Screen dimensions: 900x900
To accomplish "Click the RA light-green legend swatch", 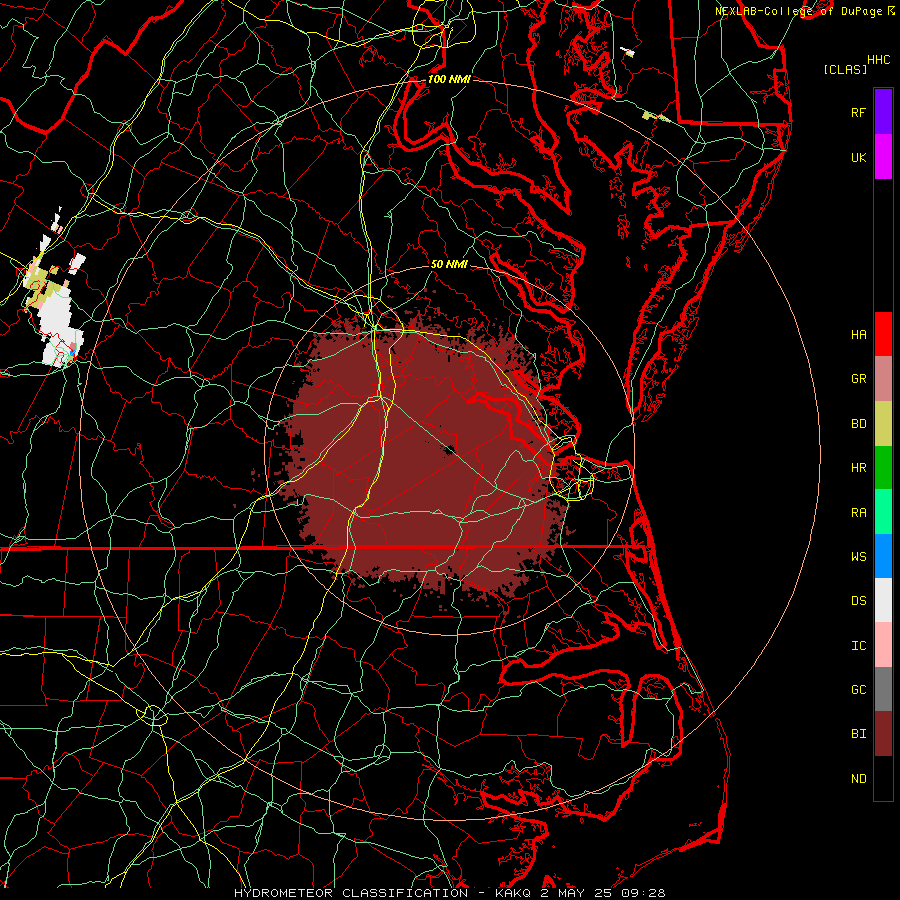I will click(x=883, y=512).
